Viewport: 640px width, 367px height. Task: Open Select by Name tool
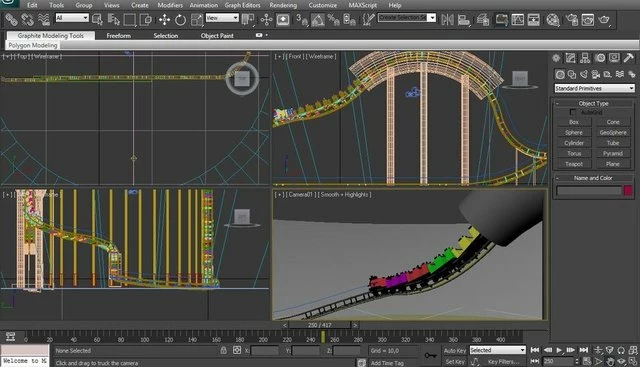pos(113,19)
